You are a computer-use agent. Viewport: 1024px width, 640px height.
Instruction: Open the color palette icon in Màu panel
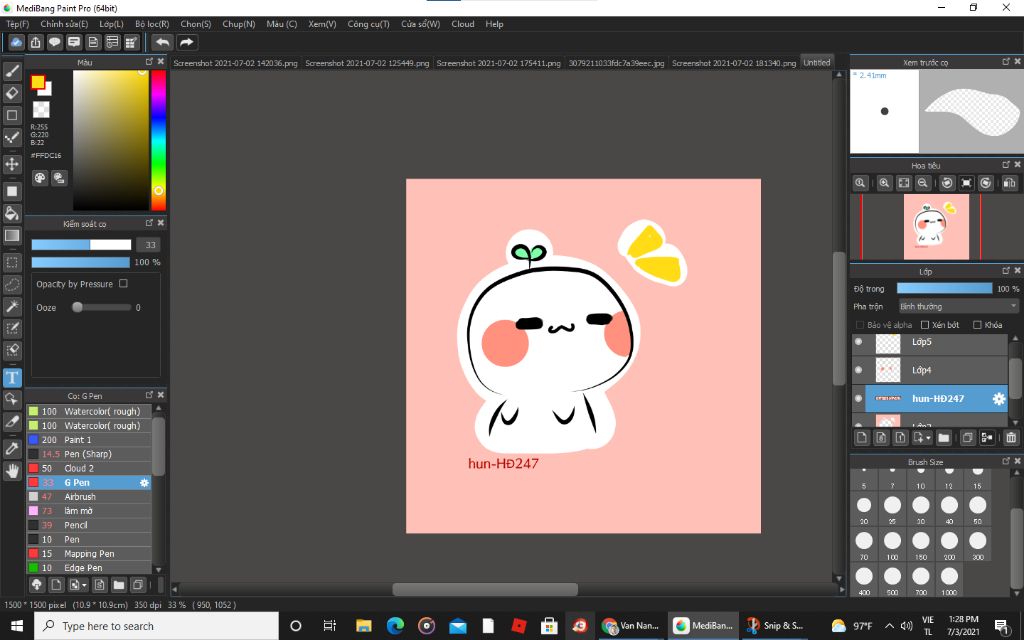(x=40, y=178)
